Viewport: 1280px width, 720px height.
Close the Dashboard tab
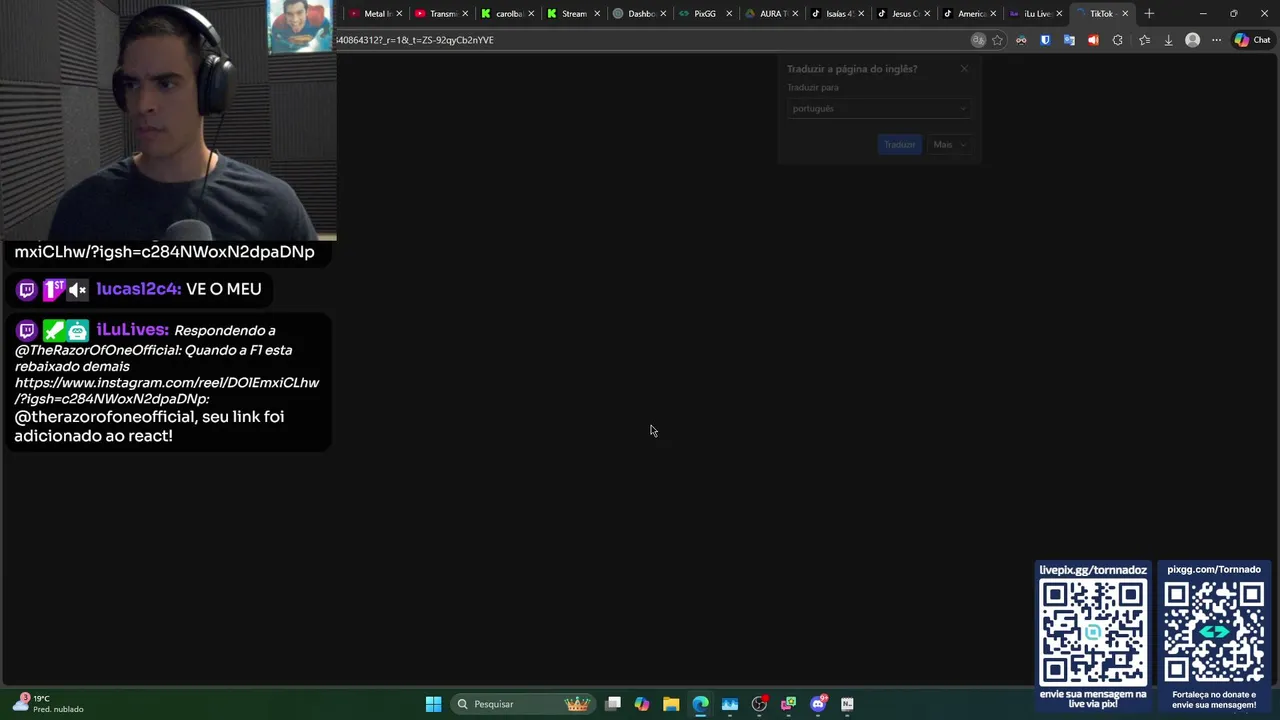(x=663, y=14)
